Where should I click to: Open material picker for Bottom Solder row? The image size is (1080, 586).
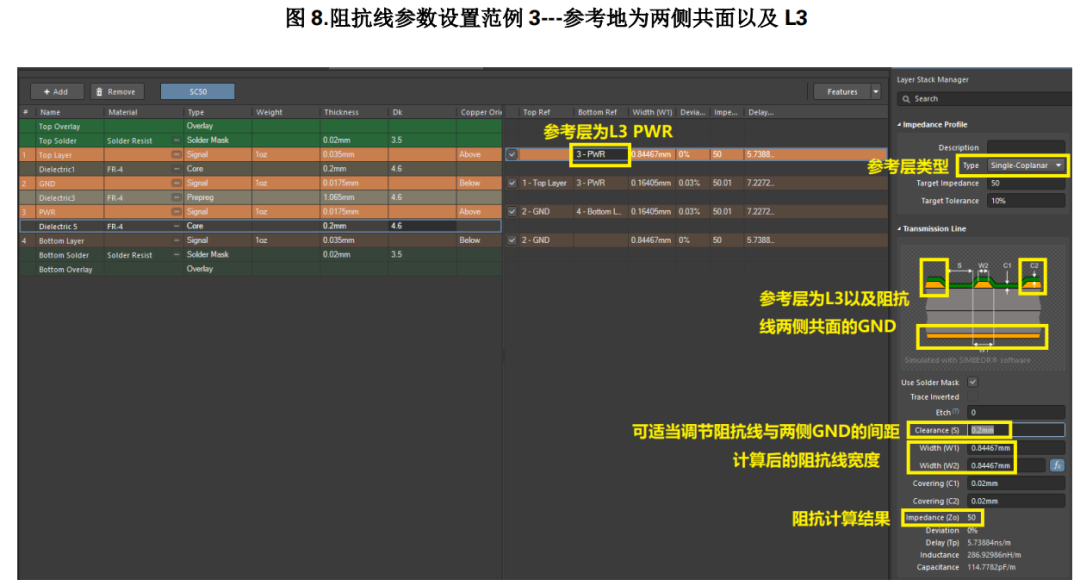click(176, 255)
